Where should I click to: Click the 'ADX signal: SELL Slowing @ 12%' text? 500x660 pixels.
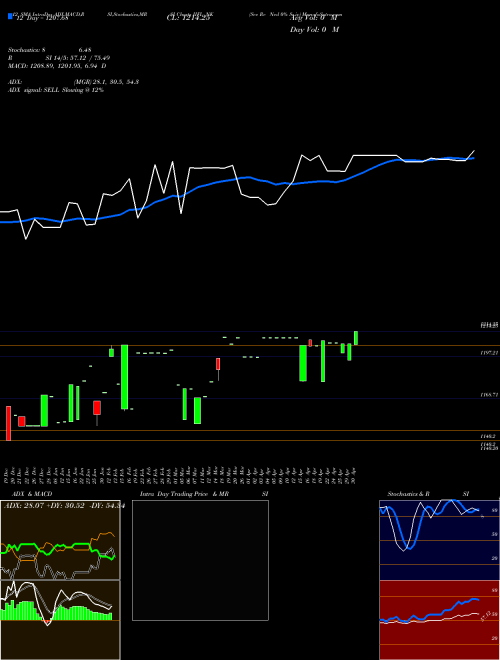point(56,90)
